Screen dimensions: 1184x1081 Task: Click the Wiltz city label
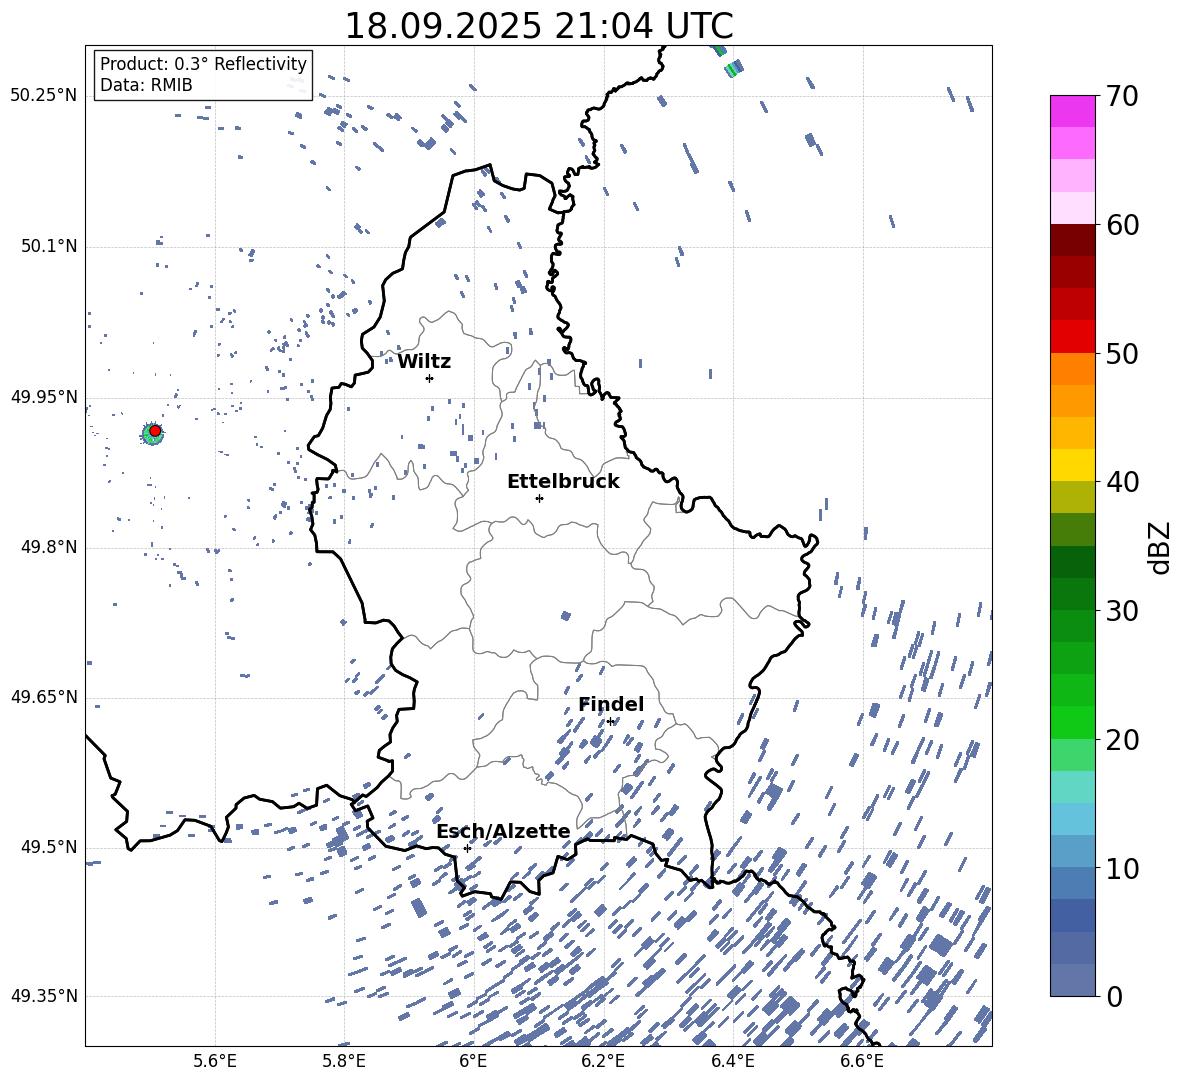(x=424, y=362)
